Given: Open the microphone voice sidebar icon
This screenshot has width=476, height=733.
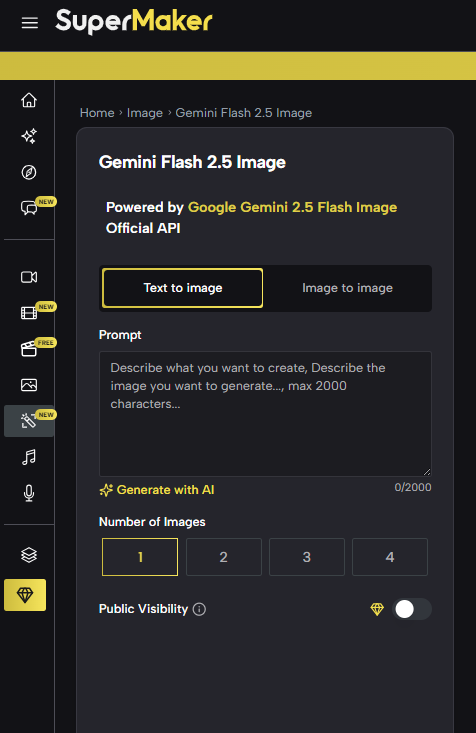Looking at the screenshot, I should point(29,493).
